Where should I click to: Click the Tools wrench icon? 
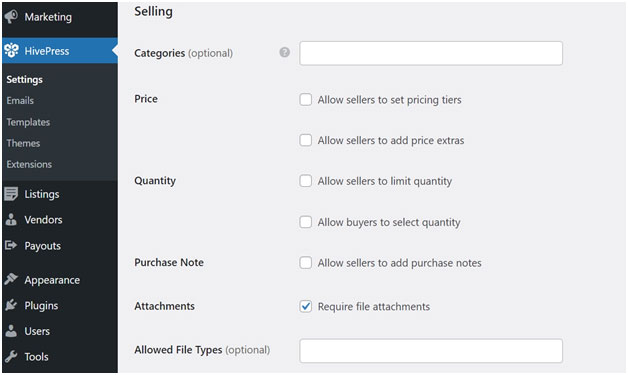pos(11,356)
